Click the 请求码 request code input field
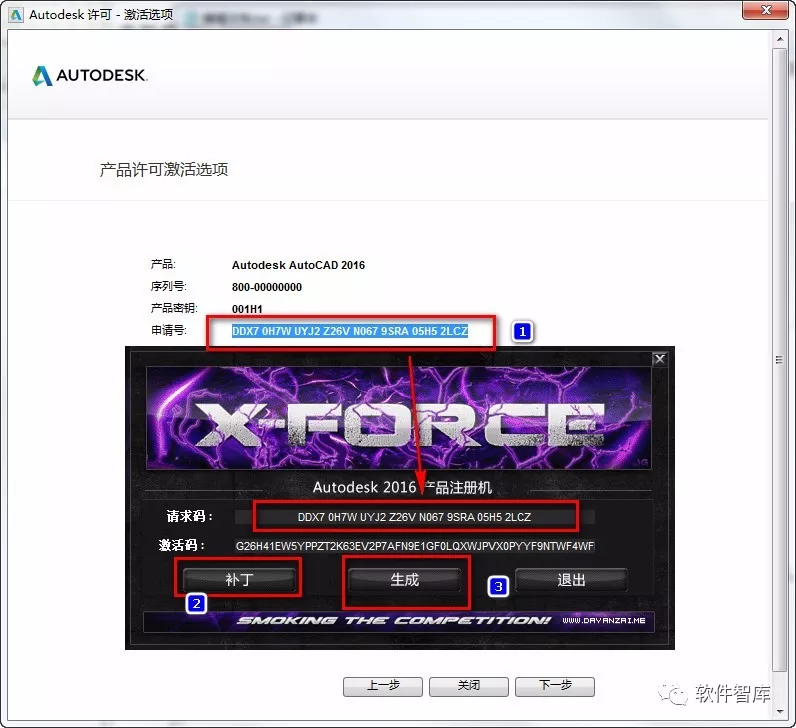Screen dimensions: 796x728 pos(414,517)
